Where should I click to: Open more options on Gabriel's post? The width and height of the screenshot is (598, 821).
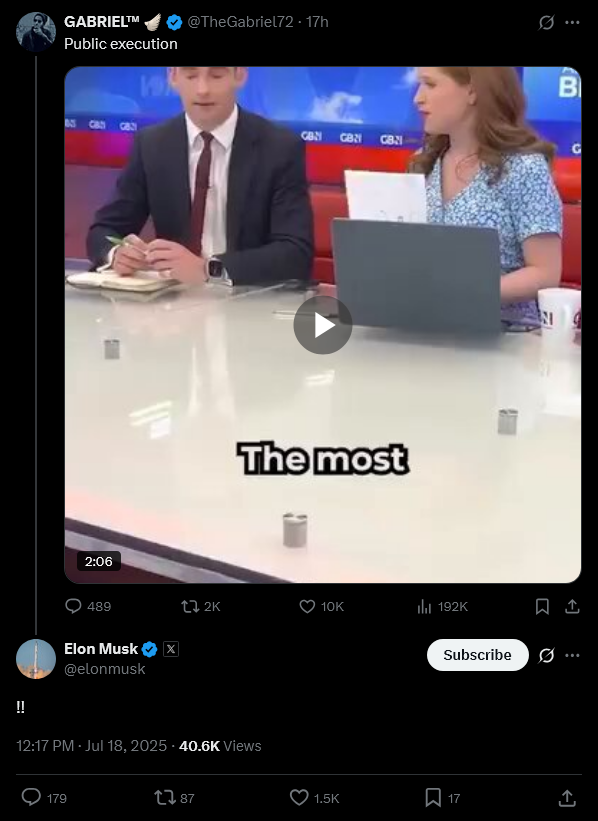pos(572,23)
